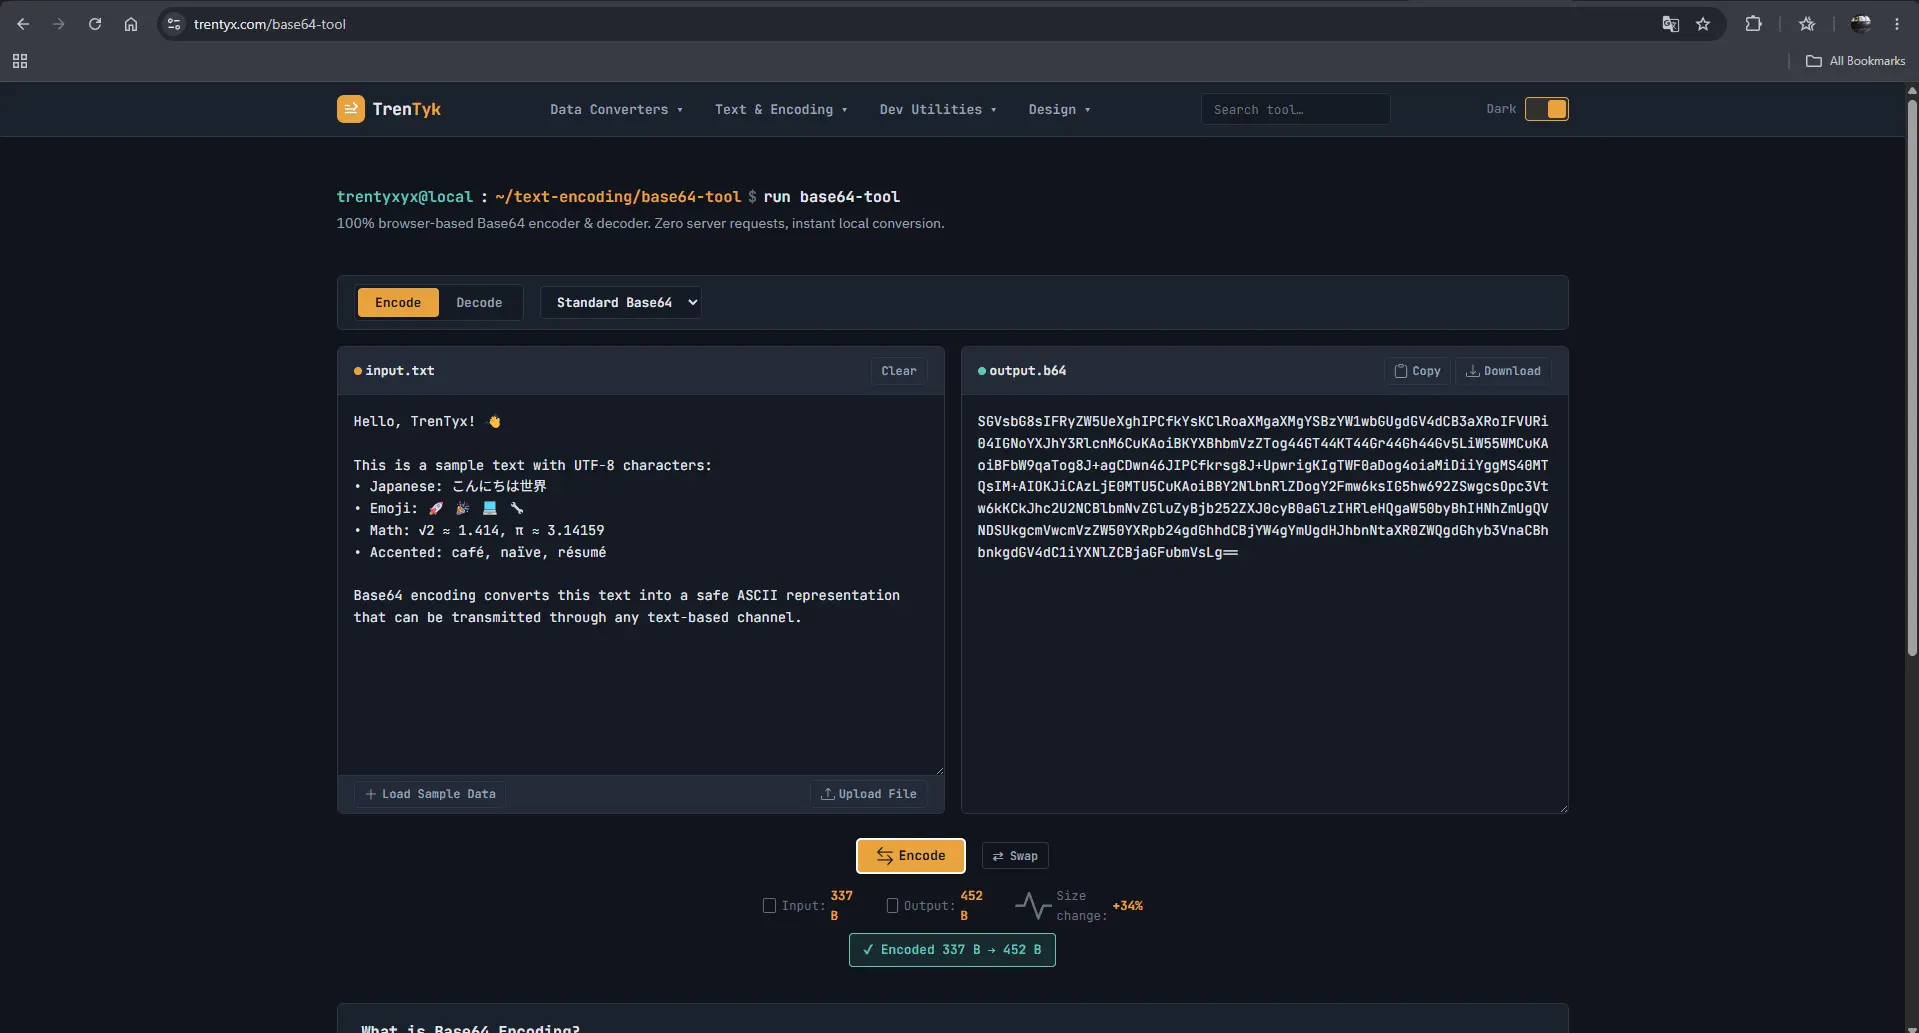Expand the Design menu

pyautogui.click(x=1059, y=110)
